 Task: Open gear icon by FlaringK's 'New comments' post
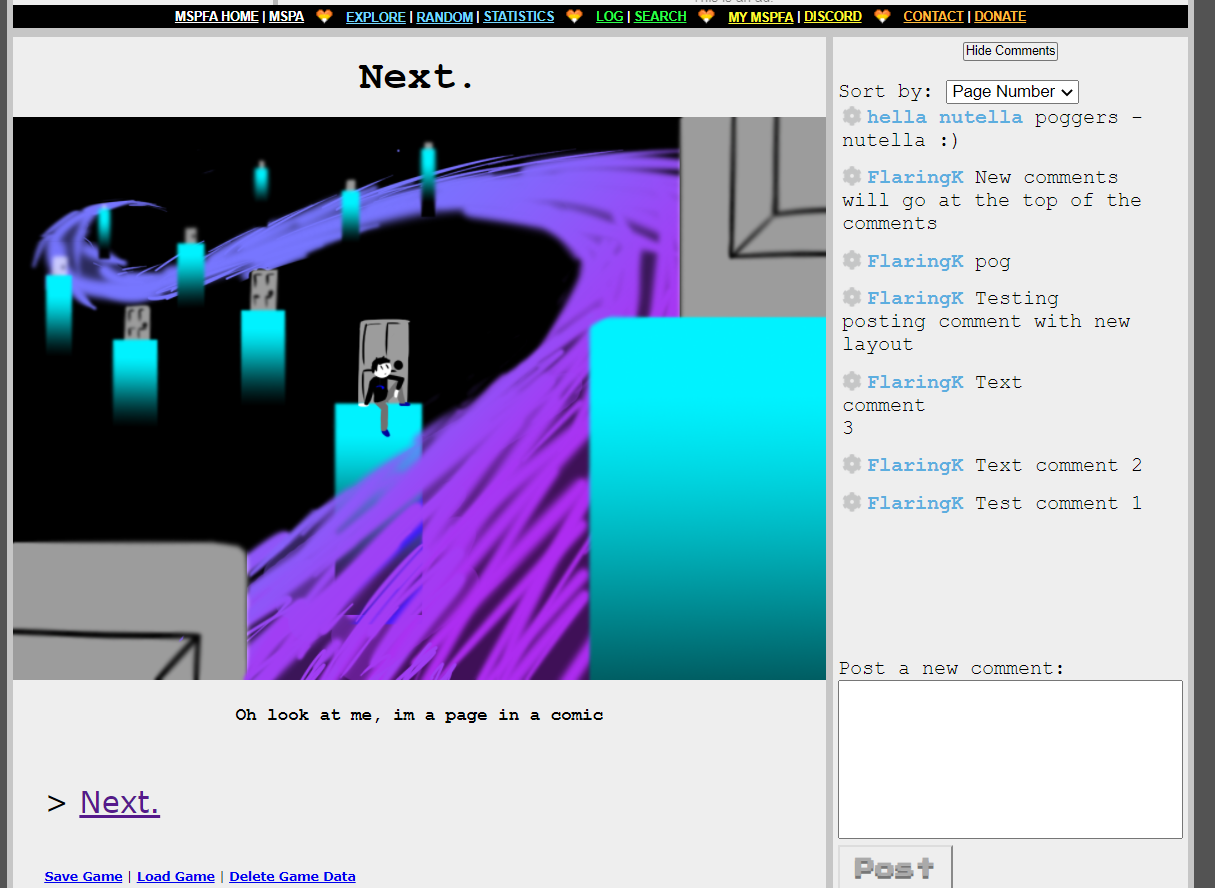click(x=851, y=176)
